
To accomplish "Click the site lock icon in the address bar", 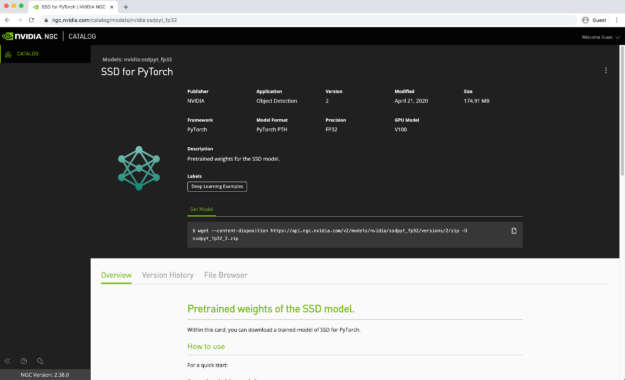I will tap(46, 20).
